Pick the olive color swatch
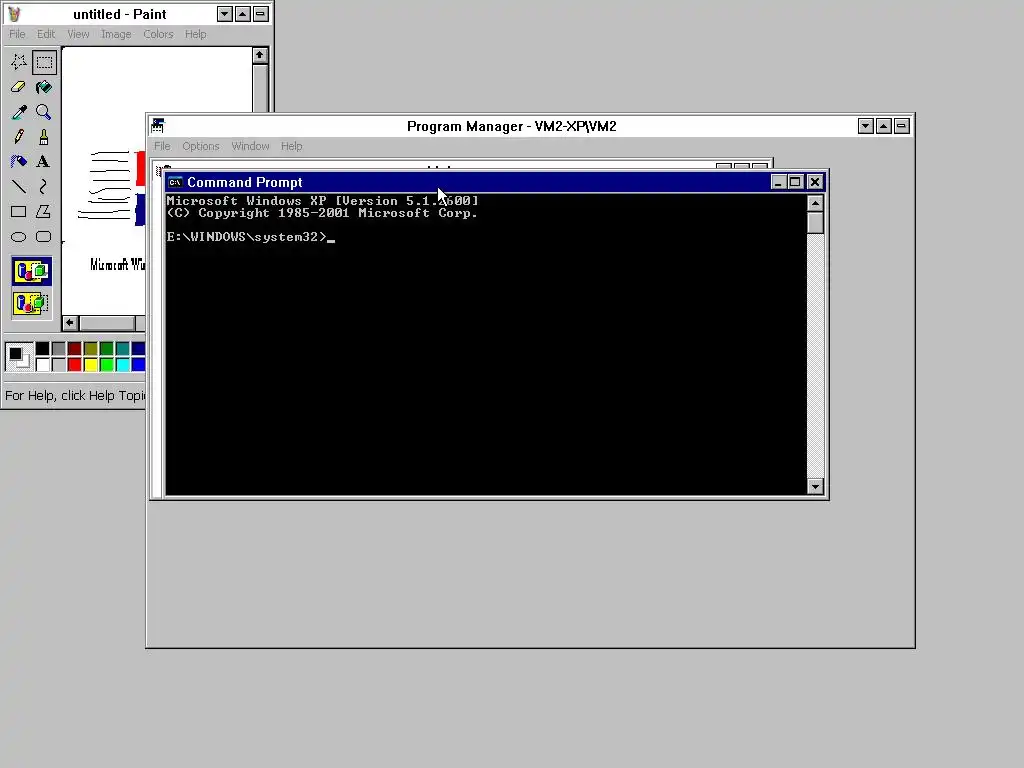The image size is (1024, 768). pyautogui.click(x=91, y=349)
